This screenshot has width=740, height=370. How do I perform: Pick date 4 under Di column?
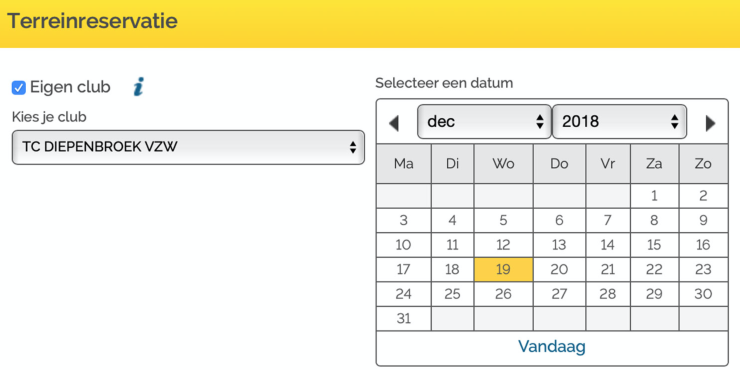(452, 220)
